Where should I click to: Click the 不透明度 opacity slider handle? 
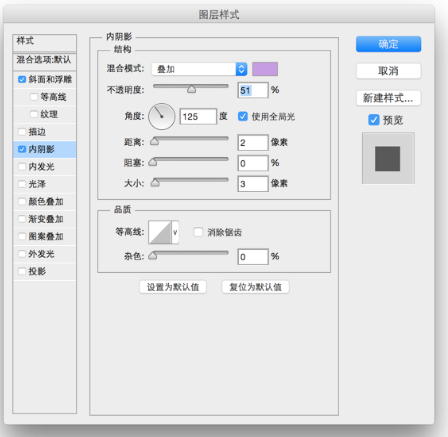coord(191,89)
